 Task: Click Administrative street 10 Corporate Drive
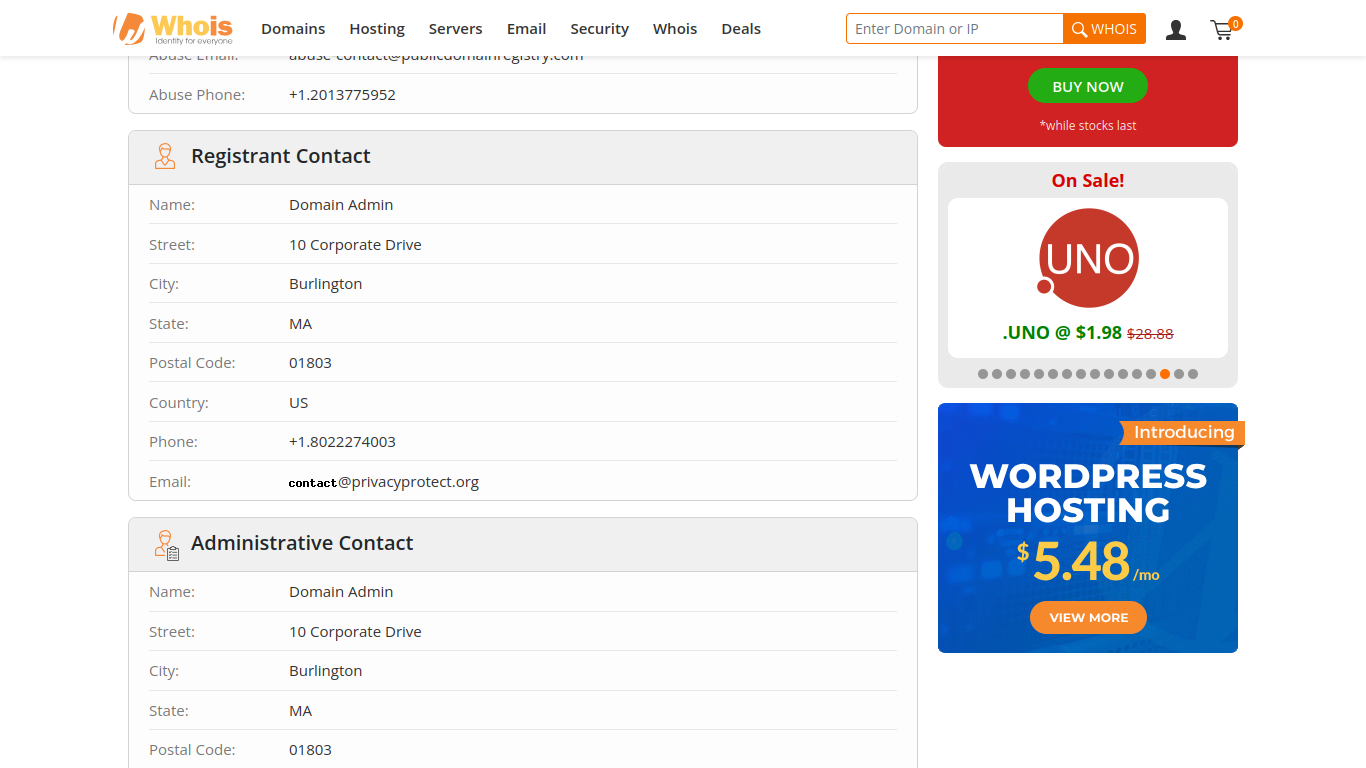coord(355,632)
